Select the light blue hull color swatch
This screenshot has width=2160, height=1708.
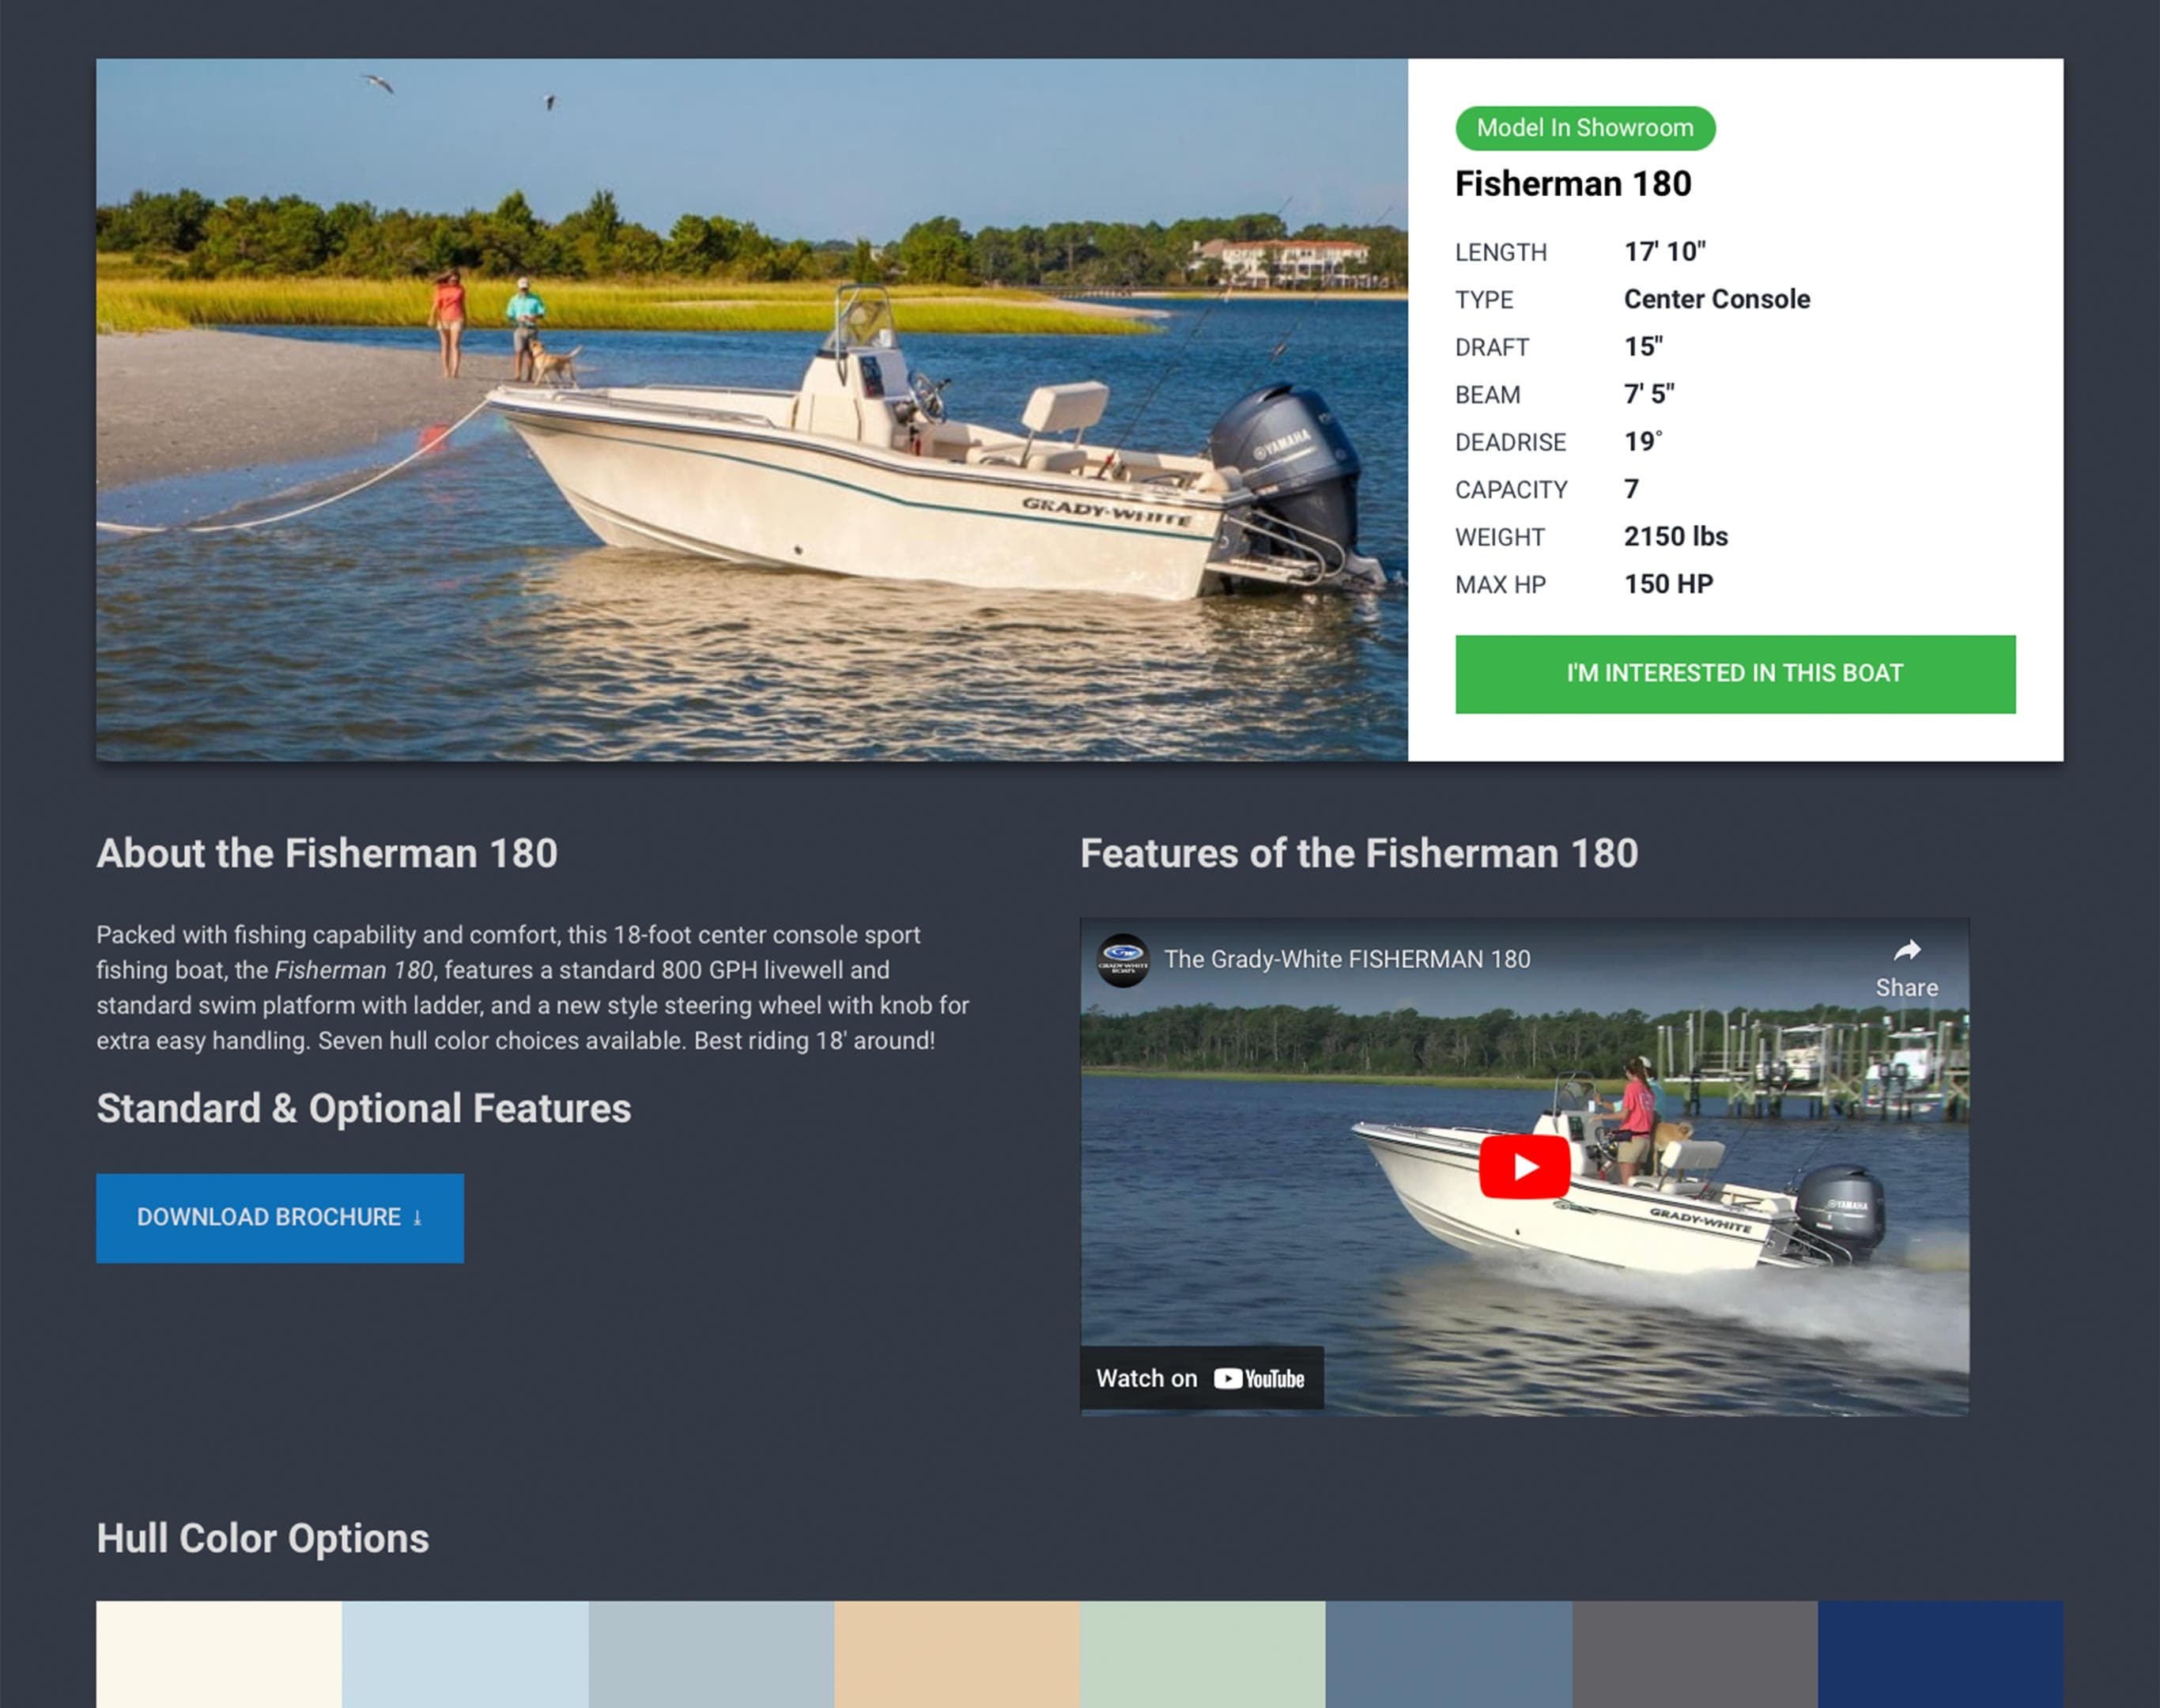[465, 1654]
